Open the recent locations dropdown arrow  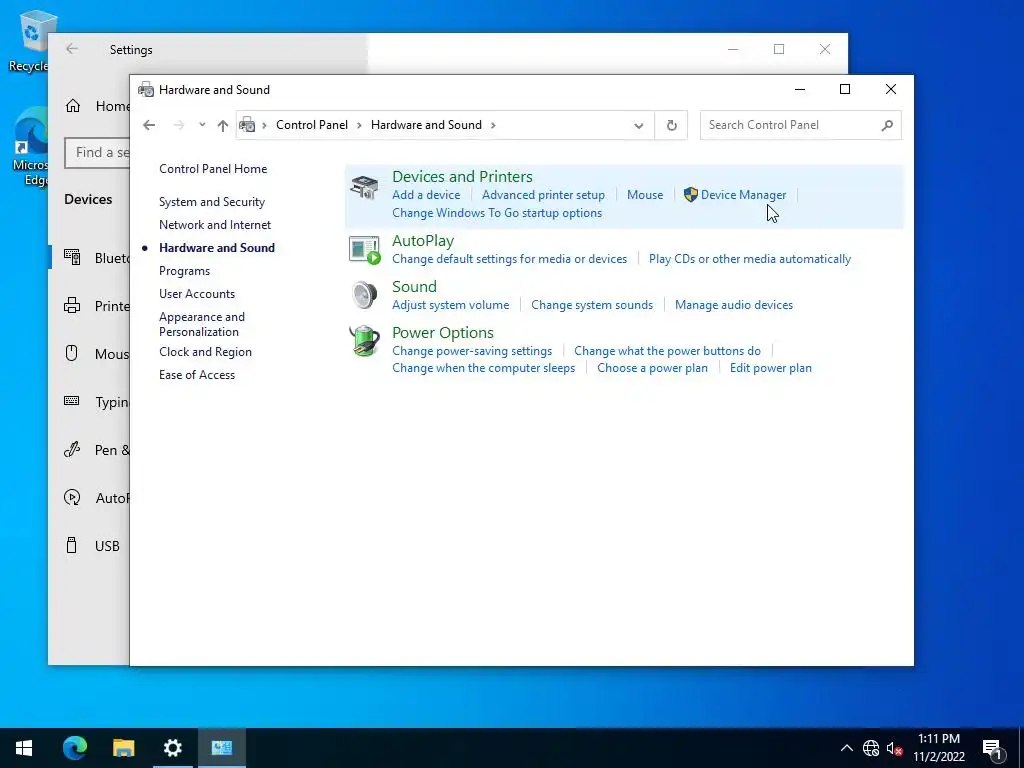(202, 125)
